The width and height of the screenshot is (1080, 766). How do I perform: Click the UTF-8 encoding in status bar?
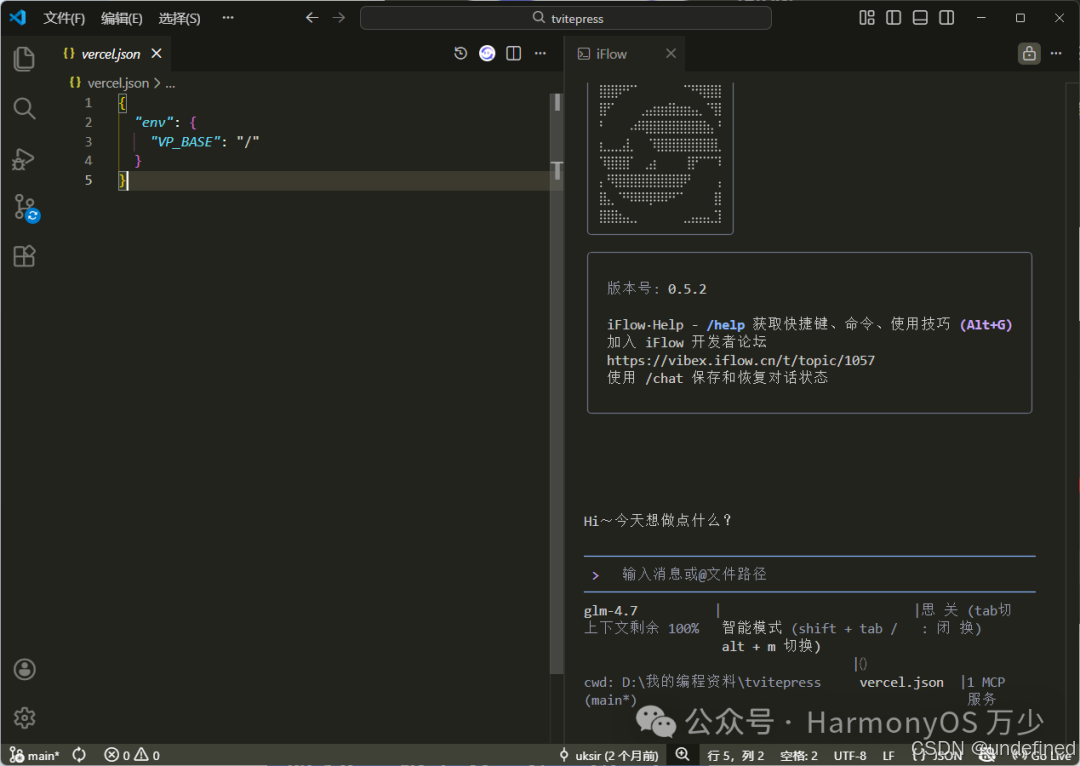pyautogui.click(x=850, y=755)
